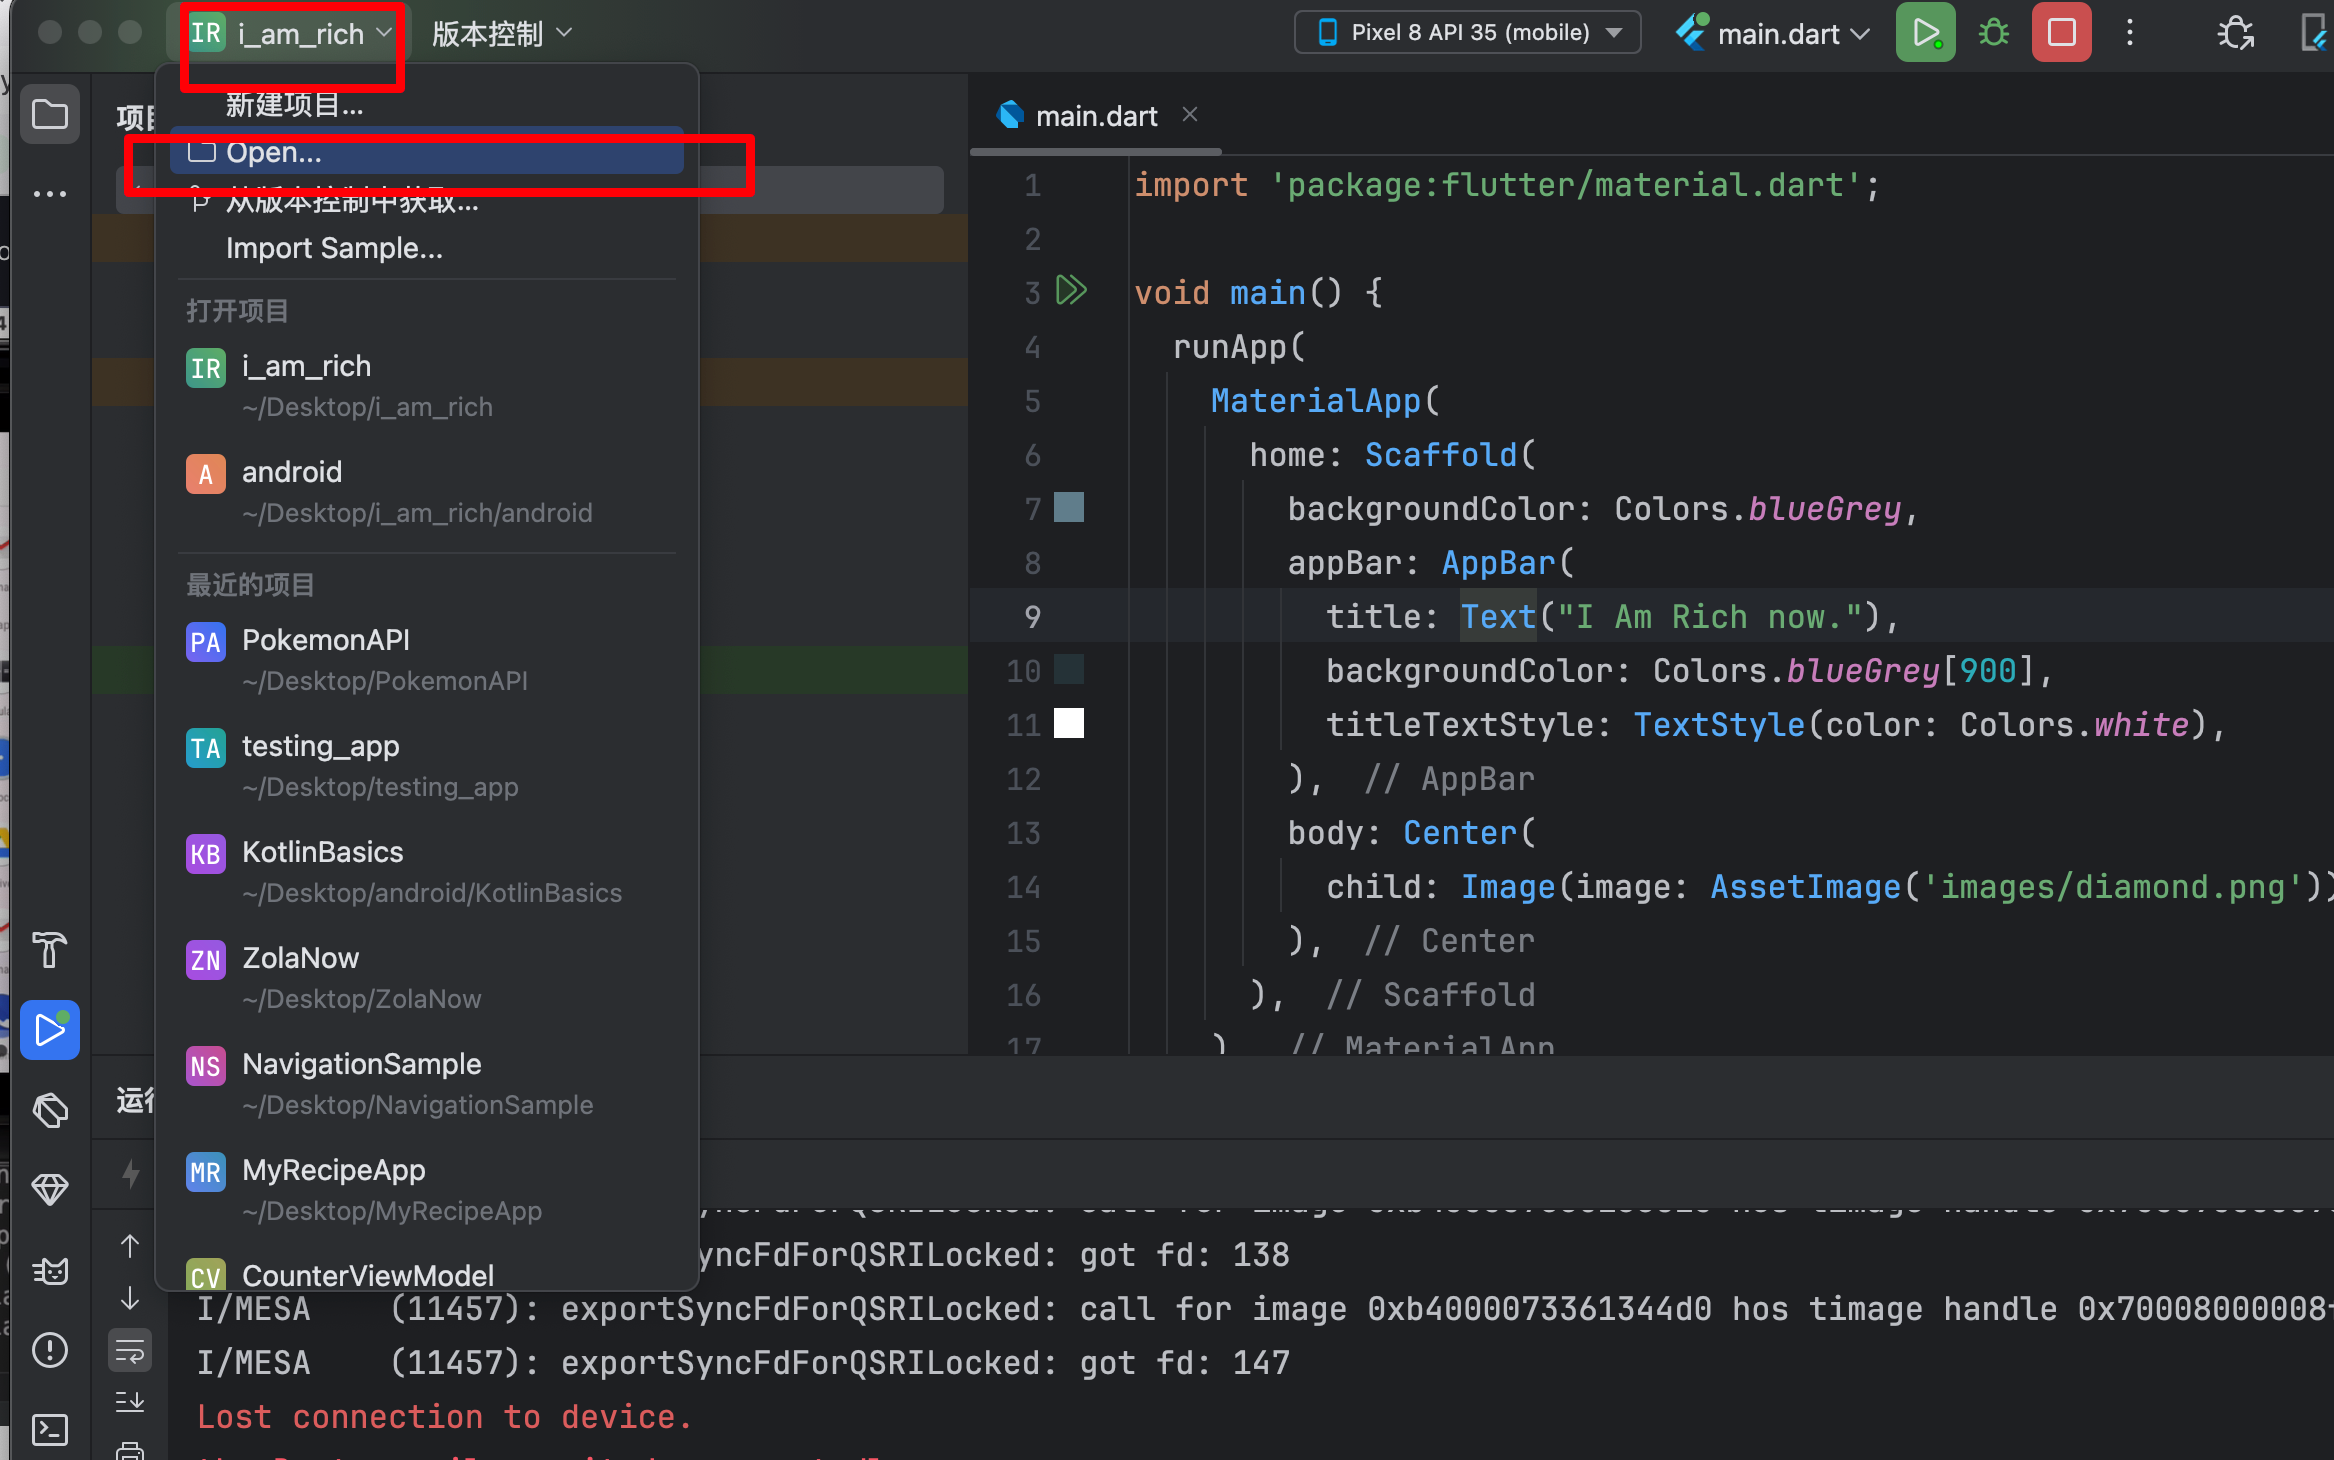The height and width of the screenshot is (1460, 2334).
Task: Click the down arrow in Run console
Action: [130, 1298]
